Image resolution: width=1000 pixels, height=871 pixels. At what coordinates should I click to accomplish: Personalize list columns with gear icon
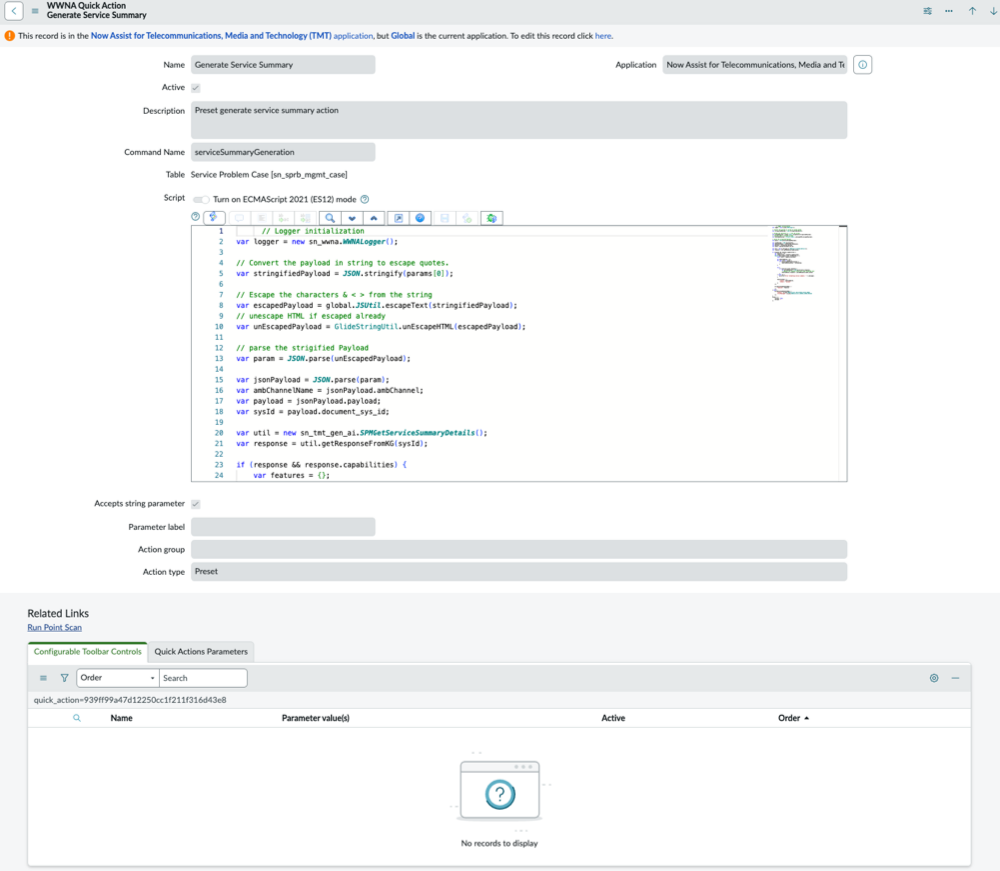(x=934, y=678)
